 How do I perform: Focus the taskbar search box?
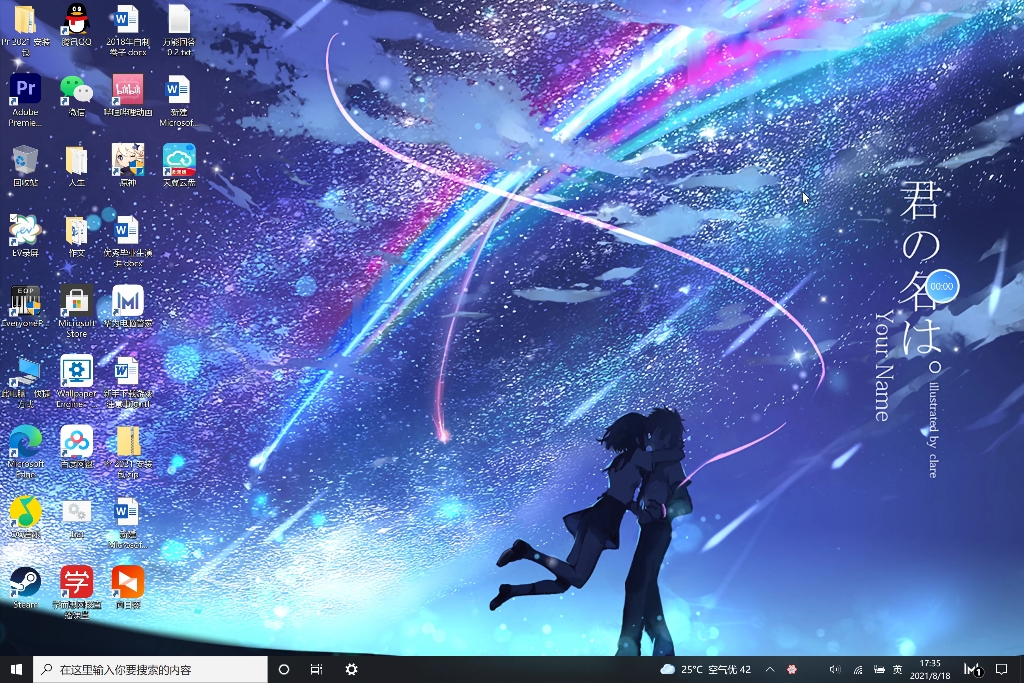pos(150,669)
